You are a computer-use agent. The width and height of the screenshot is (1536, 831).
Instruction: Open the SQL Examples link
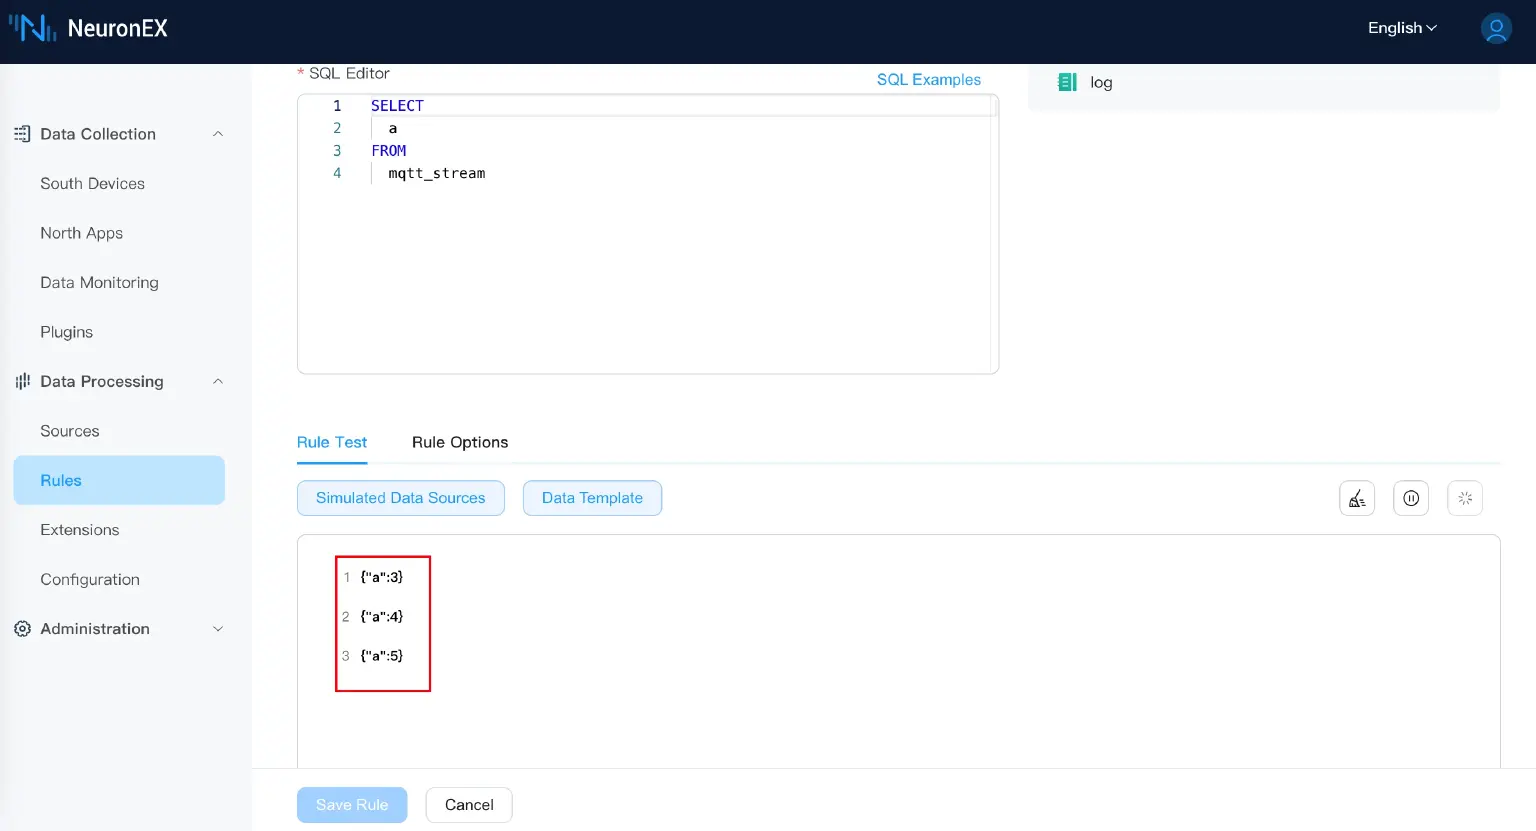(928, 80)
